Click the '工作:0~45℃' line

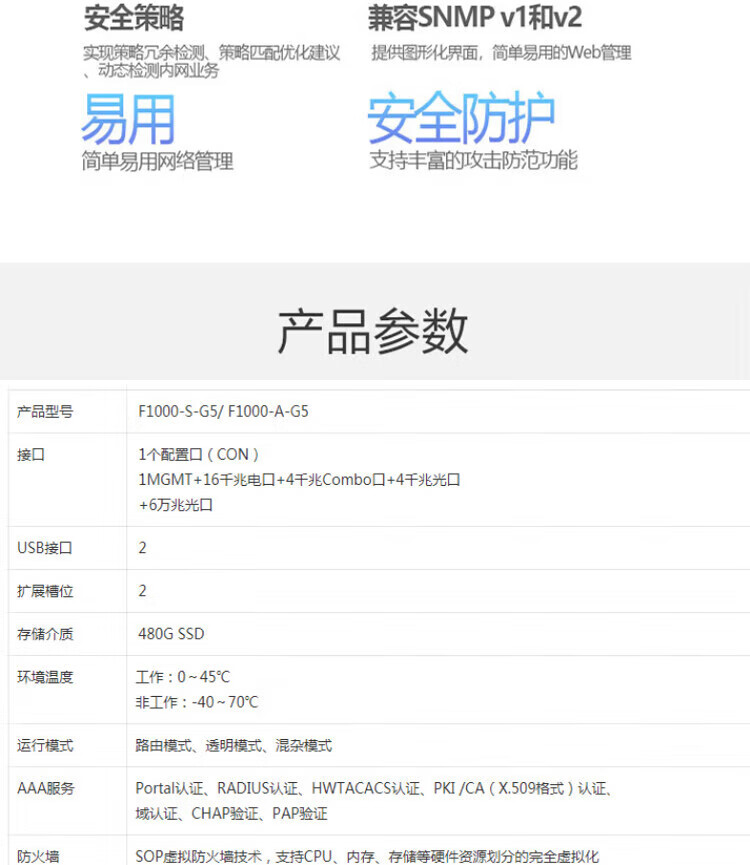click(183, 677)
